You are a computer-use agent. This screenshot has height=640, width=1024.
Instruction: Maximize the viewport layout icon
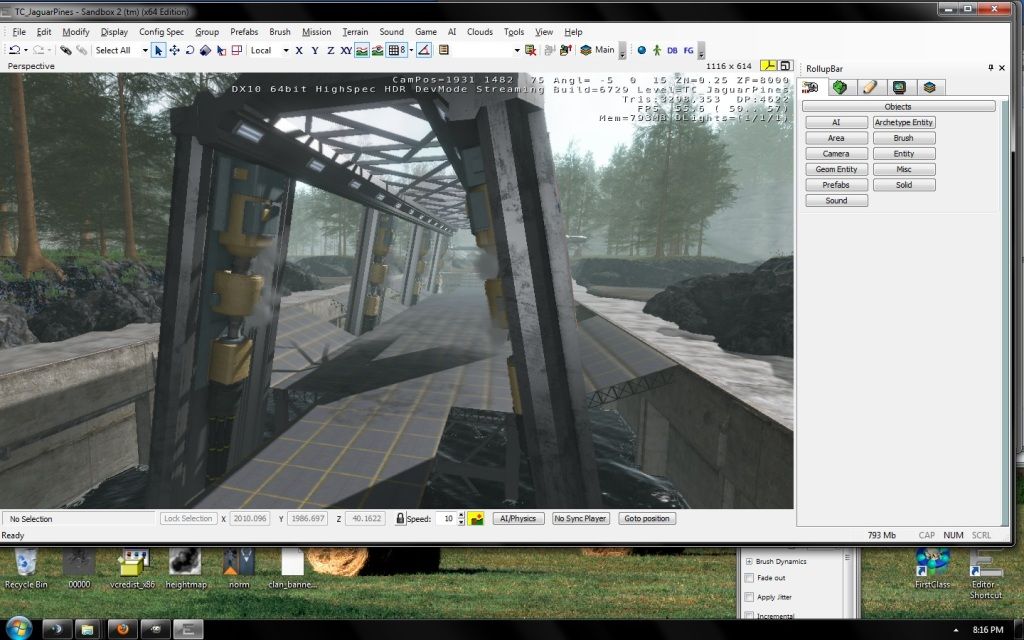point(786,65)
